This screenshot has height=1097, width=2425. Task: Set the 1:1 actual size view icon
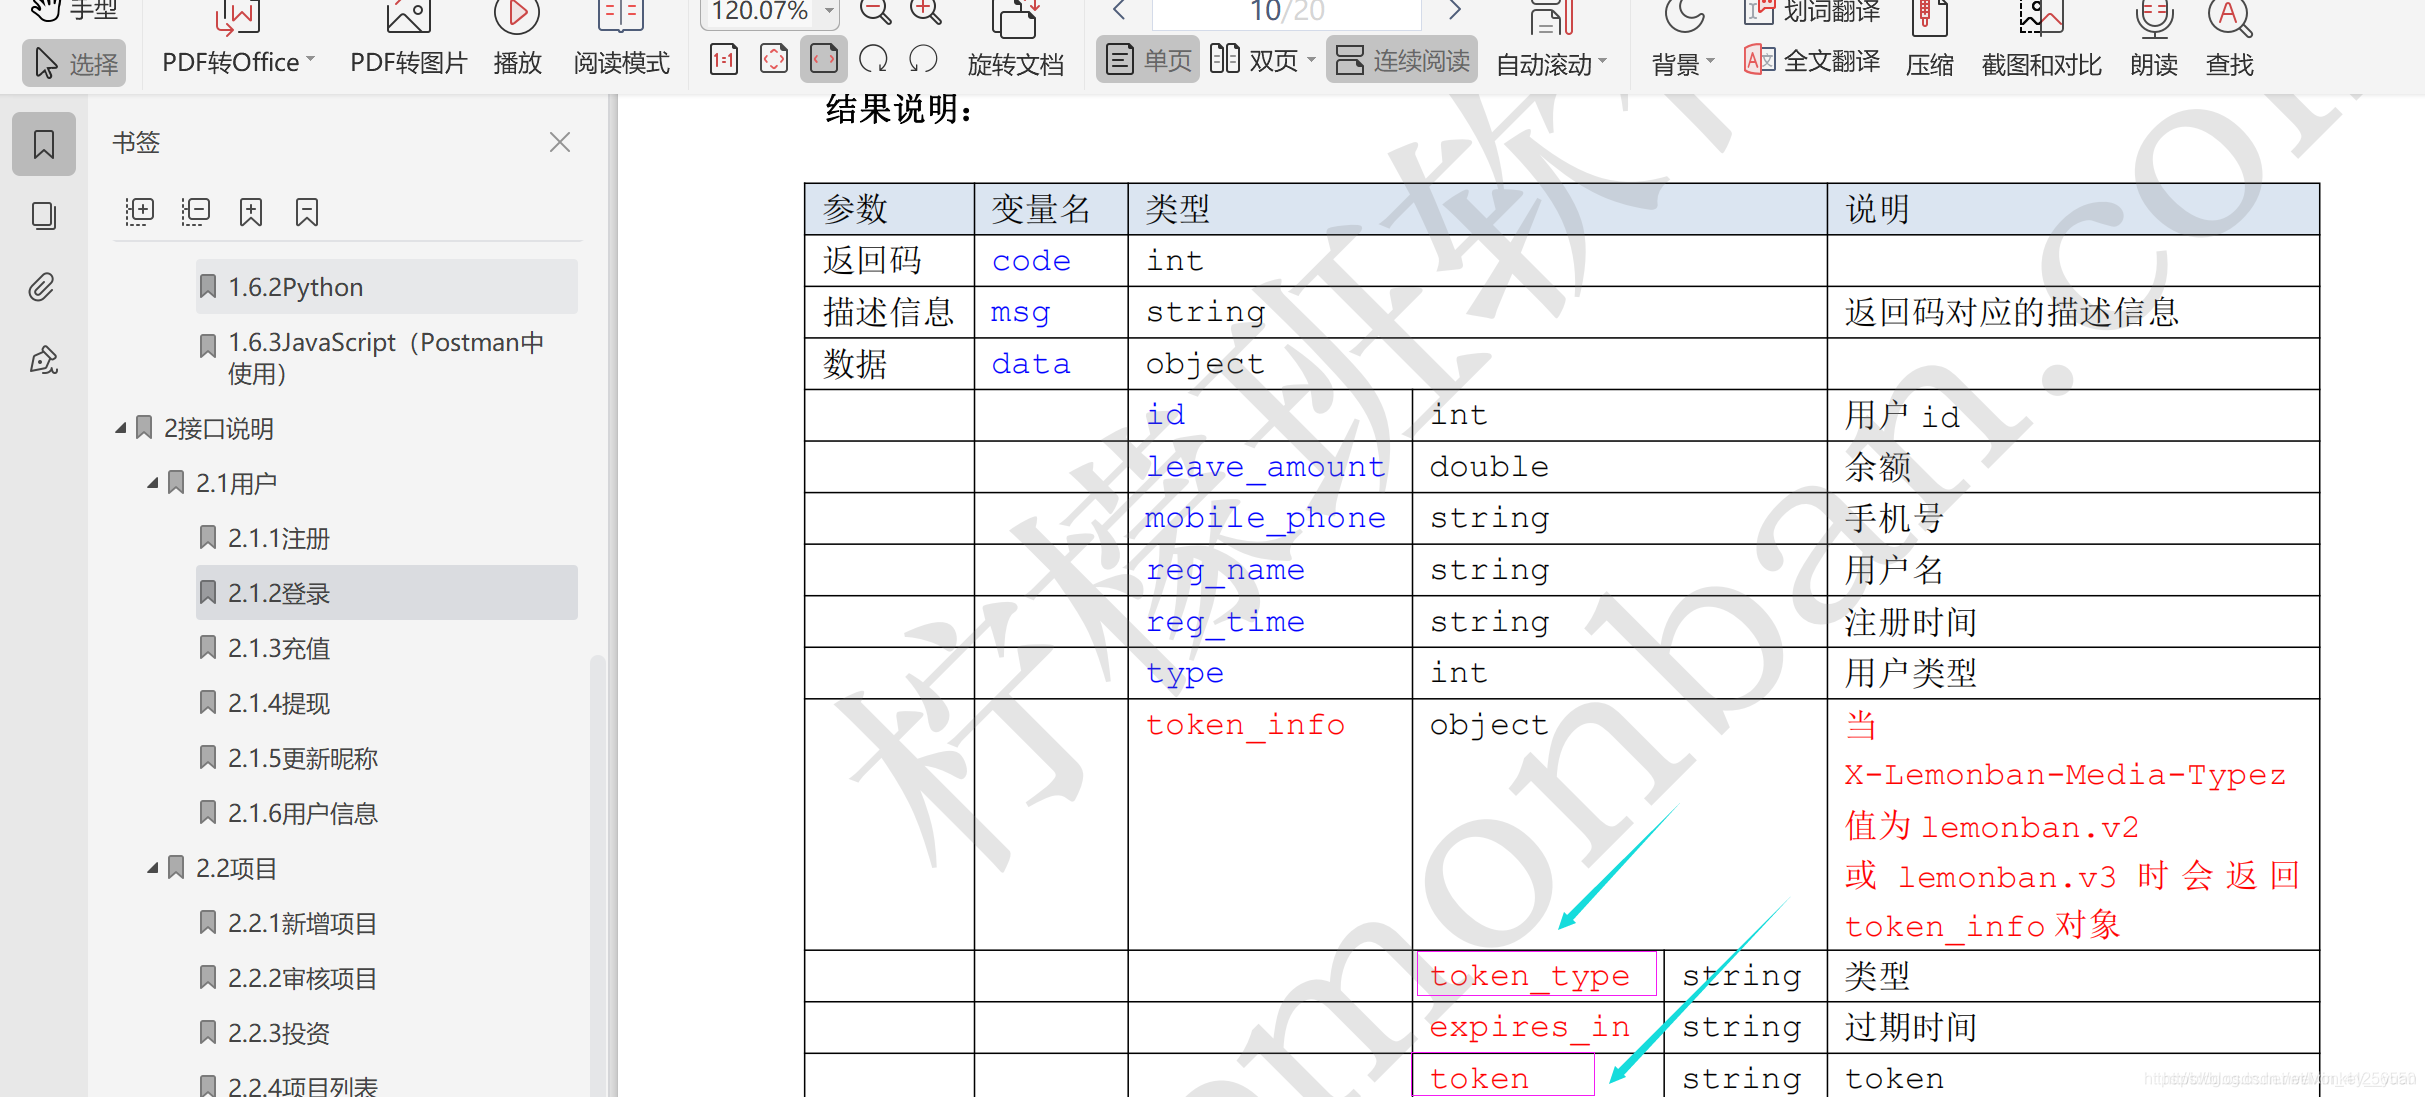coord(724,60)
